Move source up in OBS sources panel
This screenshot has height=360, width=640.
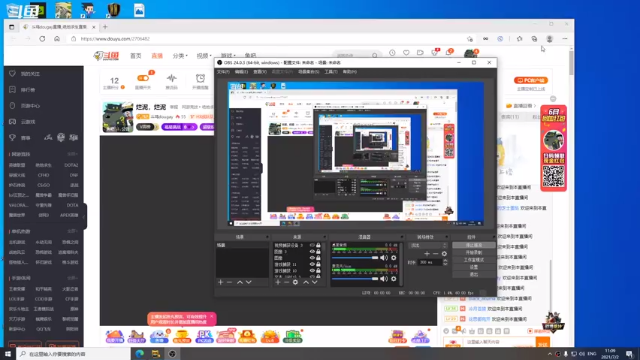pos(306,282)
